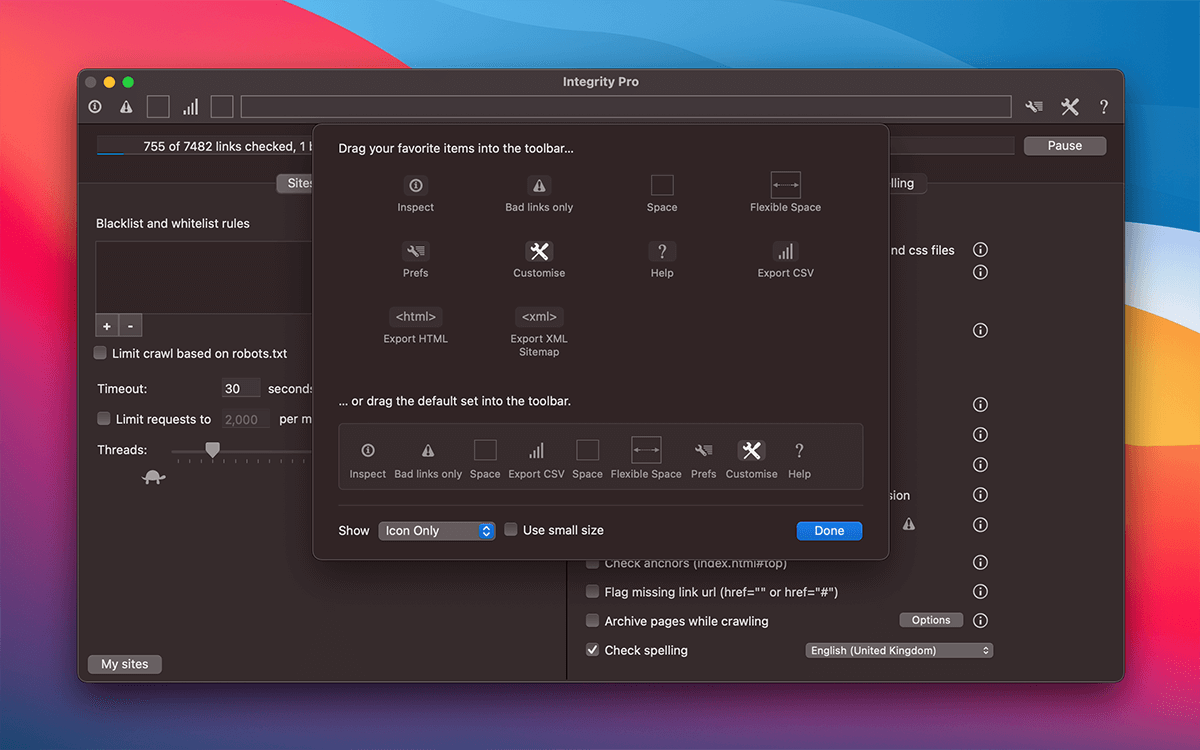Pick Flexible Space item in favorites palette
Image resolution: width=1200 pixels, height=750 pixels.
click(785, 192)
